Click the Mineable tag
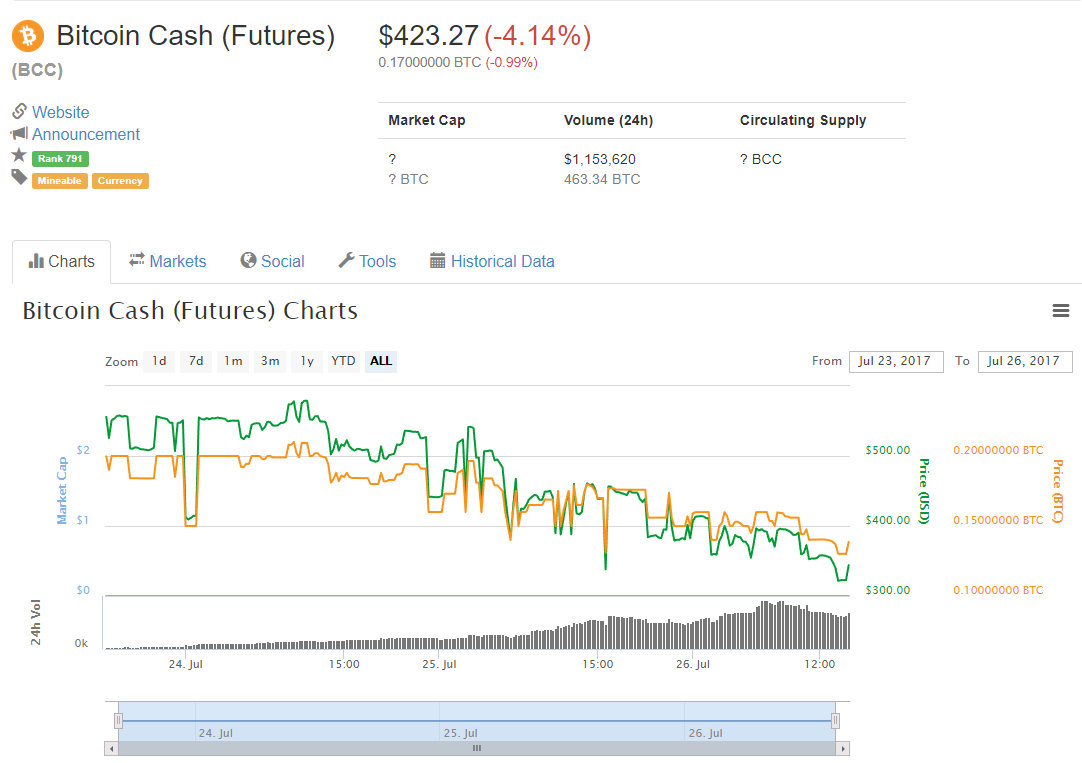The height and width of the screenshot is (763, 1082). tap(59, 181)
